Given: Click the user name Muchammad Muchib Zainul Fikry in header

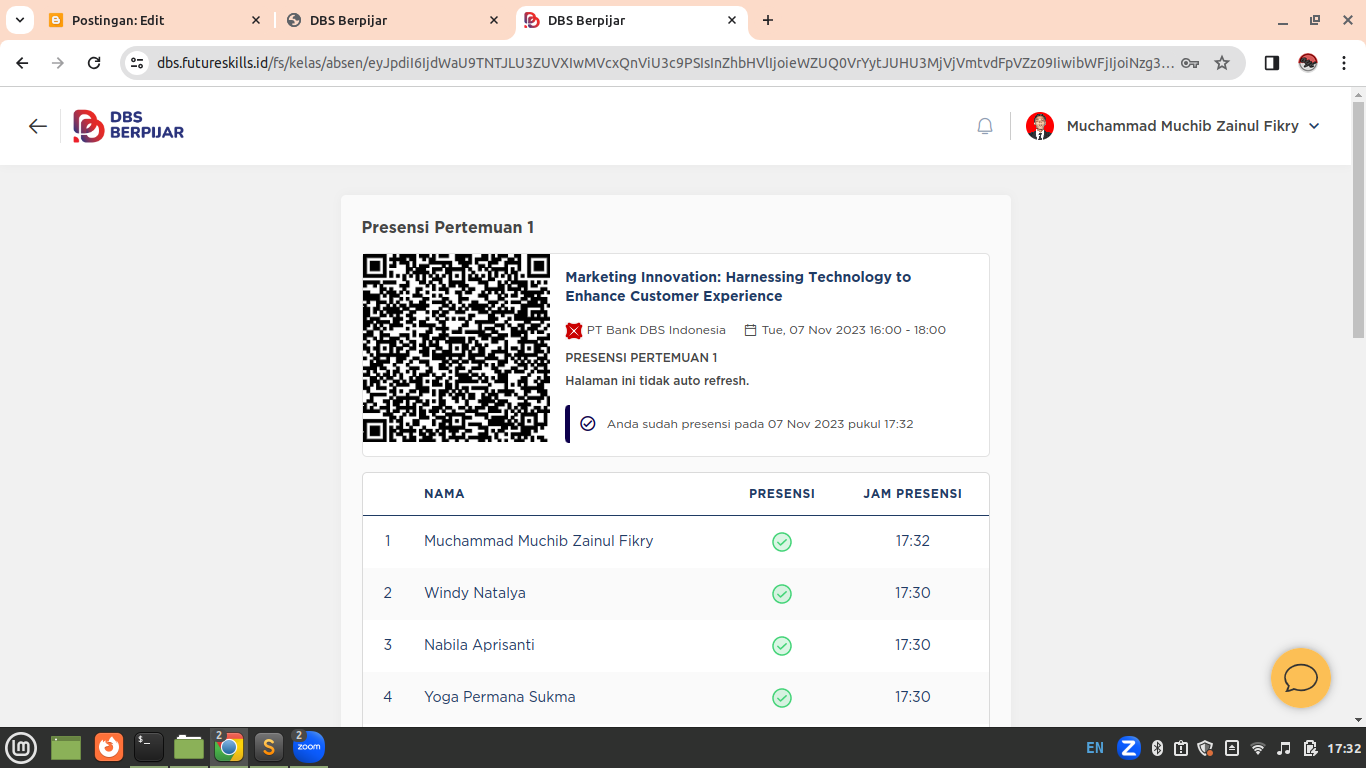Looking at the screenshot, I should (1183, 126).
